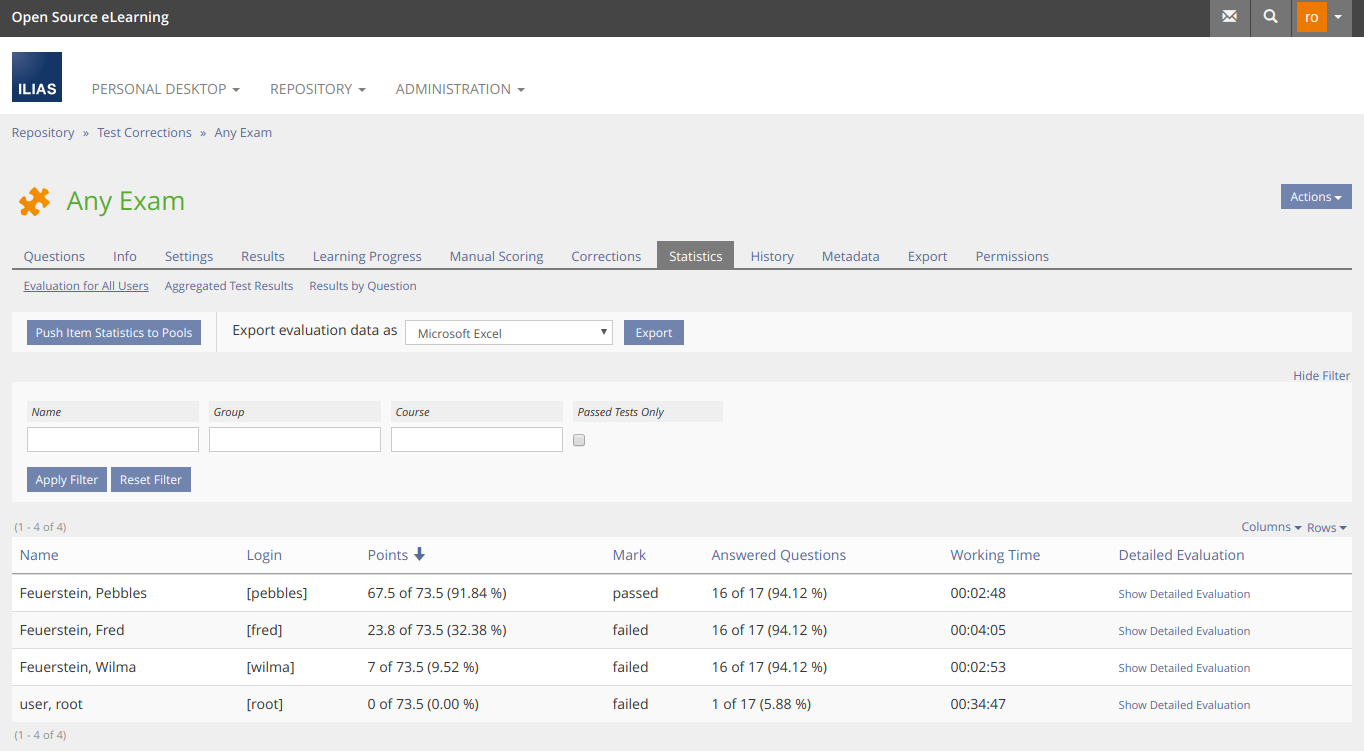The image size is (1364, 751).
Task: Expand the Actions dropdown
Action: pos(1315,197)
